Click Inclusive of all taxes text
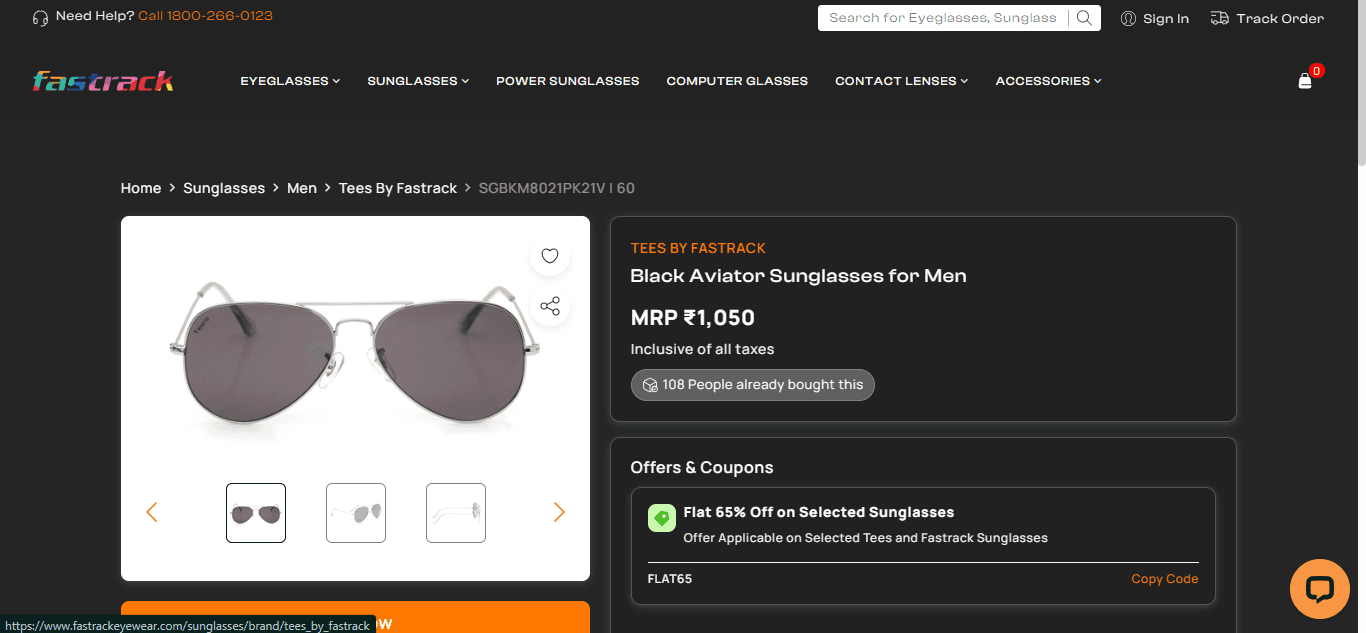This screenshot has width=1366, height=633. [703, 349]
